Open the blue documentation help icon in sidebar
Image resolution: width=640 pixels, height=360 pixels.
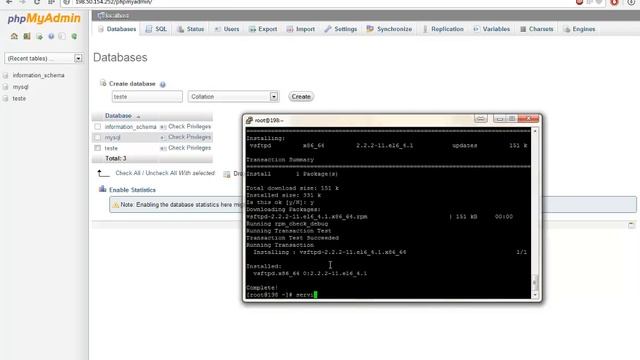(51, 36)
